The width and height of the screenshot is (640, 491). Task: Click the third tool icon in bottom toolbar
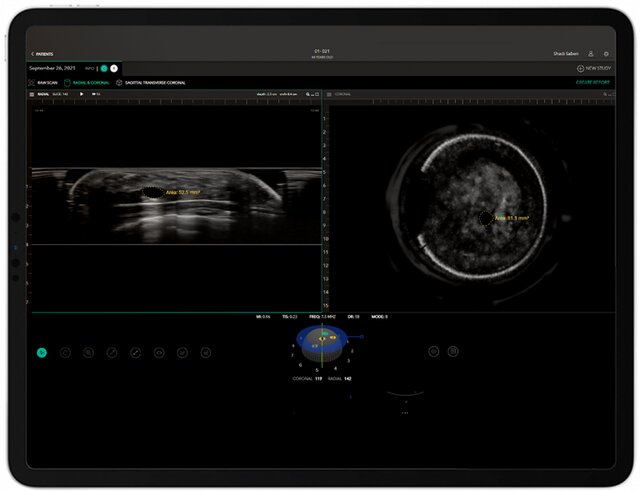[x=88, y=352]
